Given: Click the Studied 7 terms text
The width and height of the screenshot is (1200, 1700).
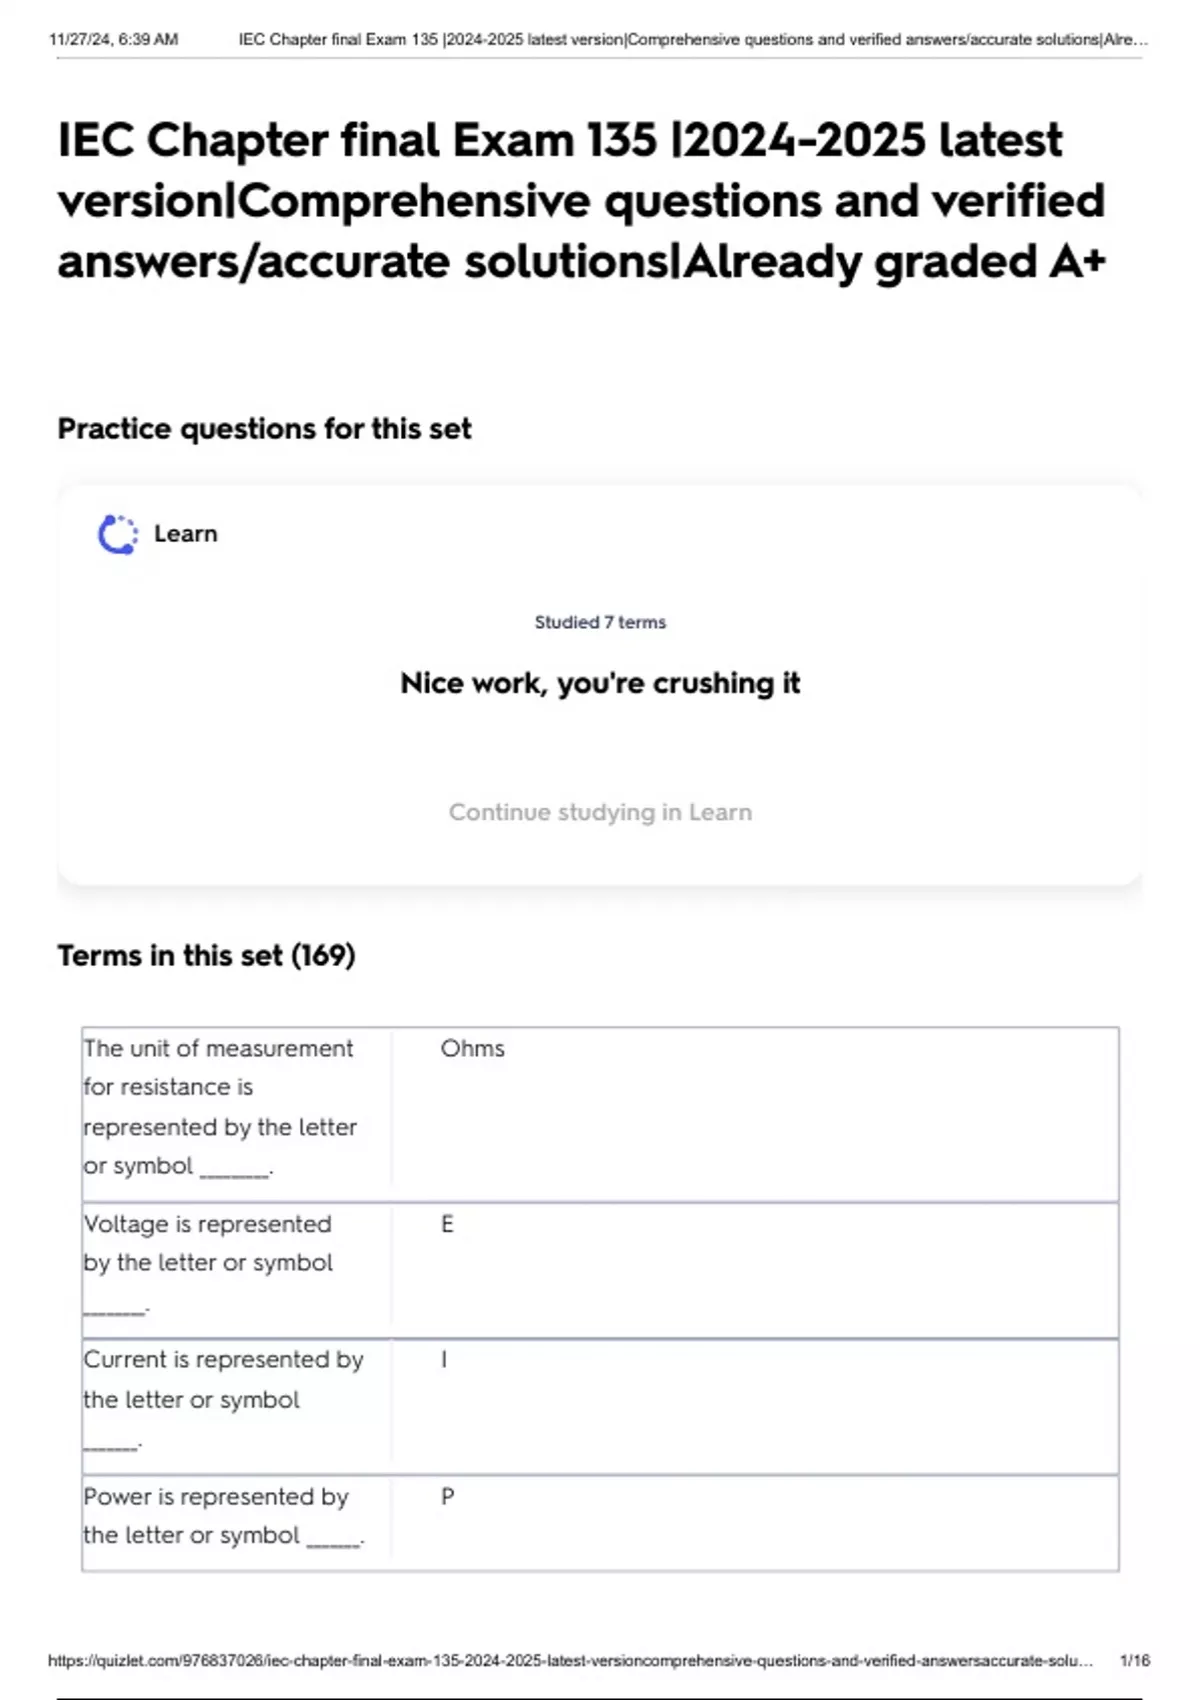Looking at the screenshot, I should pyautogui.click(x=600, y=622).
